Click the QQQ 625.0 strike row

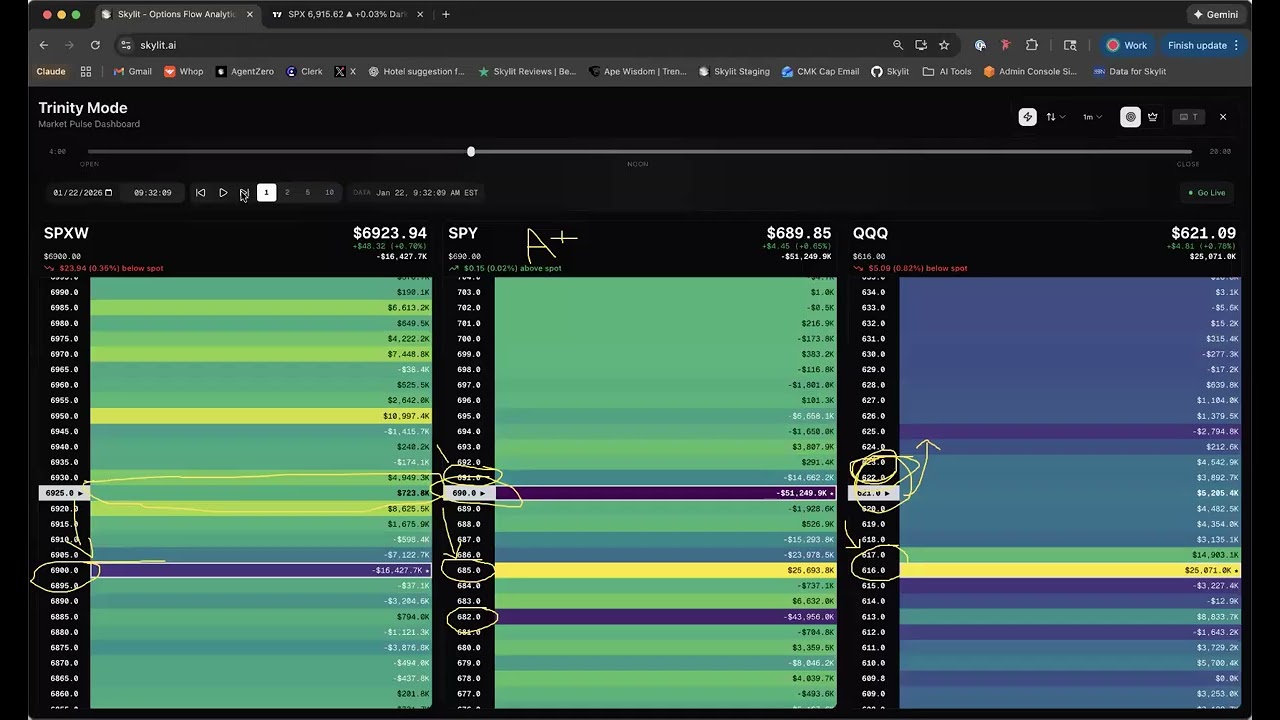tap(1045, 432)
